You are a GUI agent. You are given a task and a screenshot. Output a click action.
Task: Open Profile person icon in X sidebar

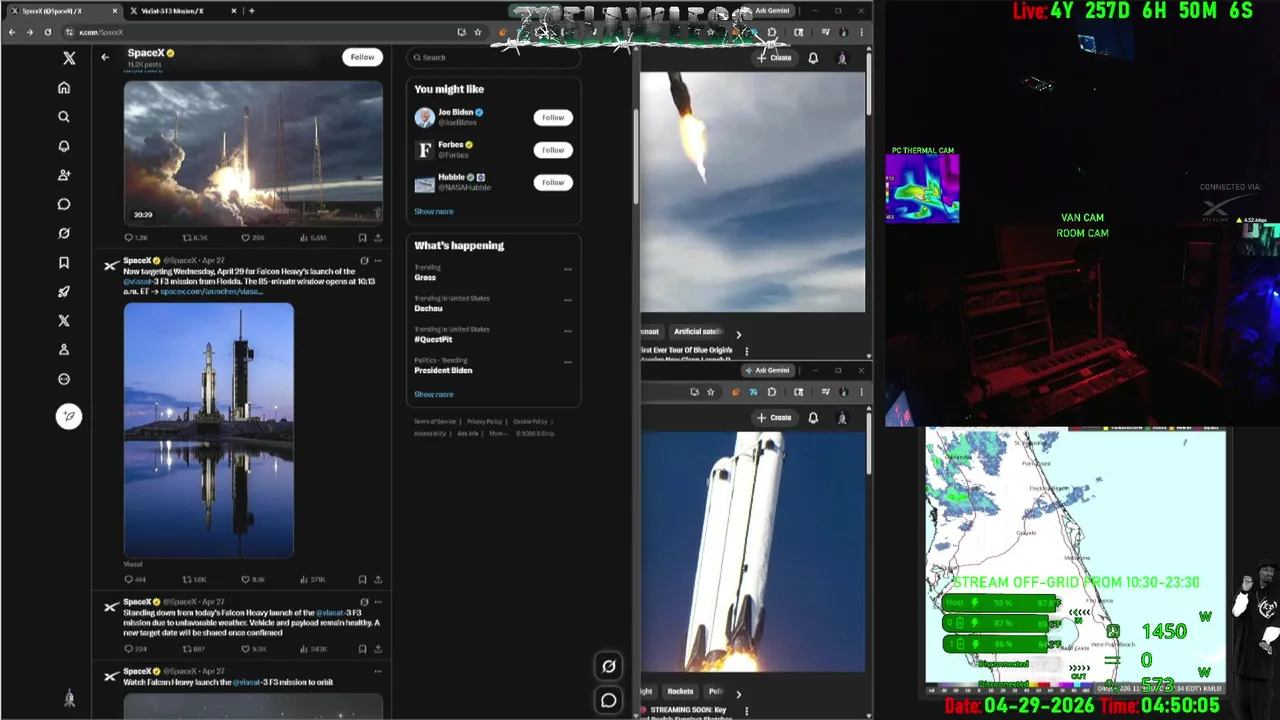[x=64, y=350]
